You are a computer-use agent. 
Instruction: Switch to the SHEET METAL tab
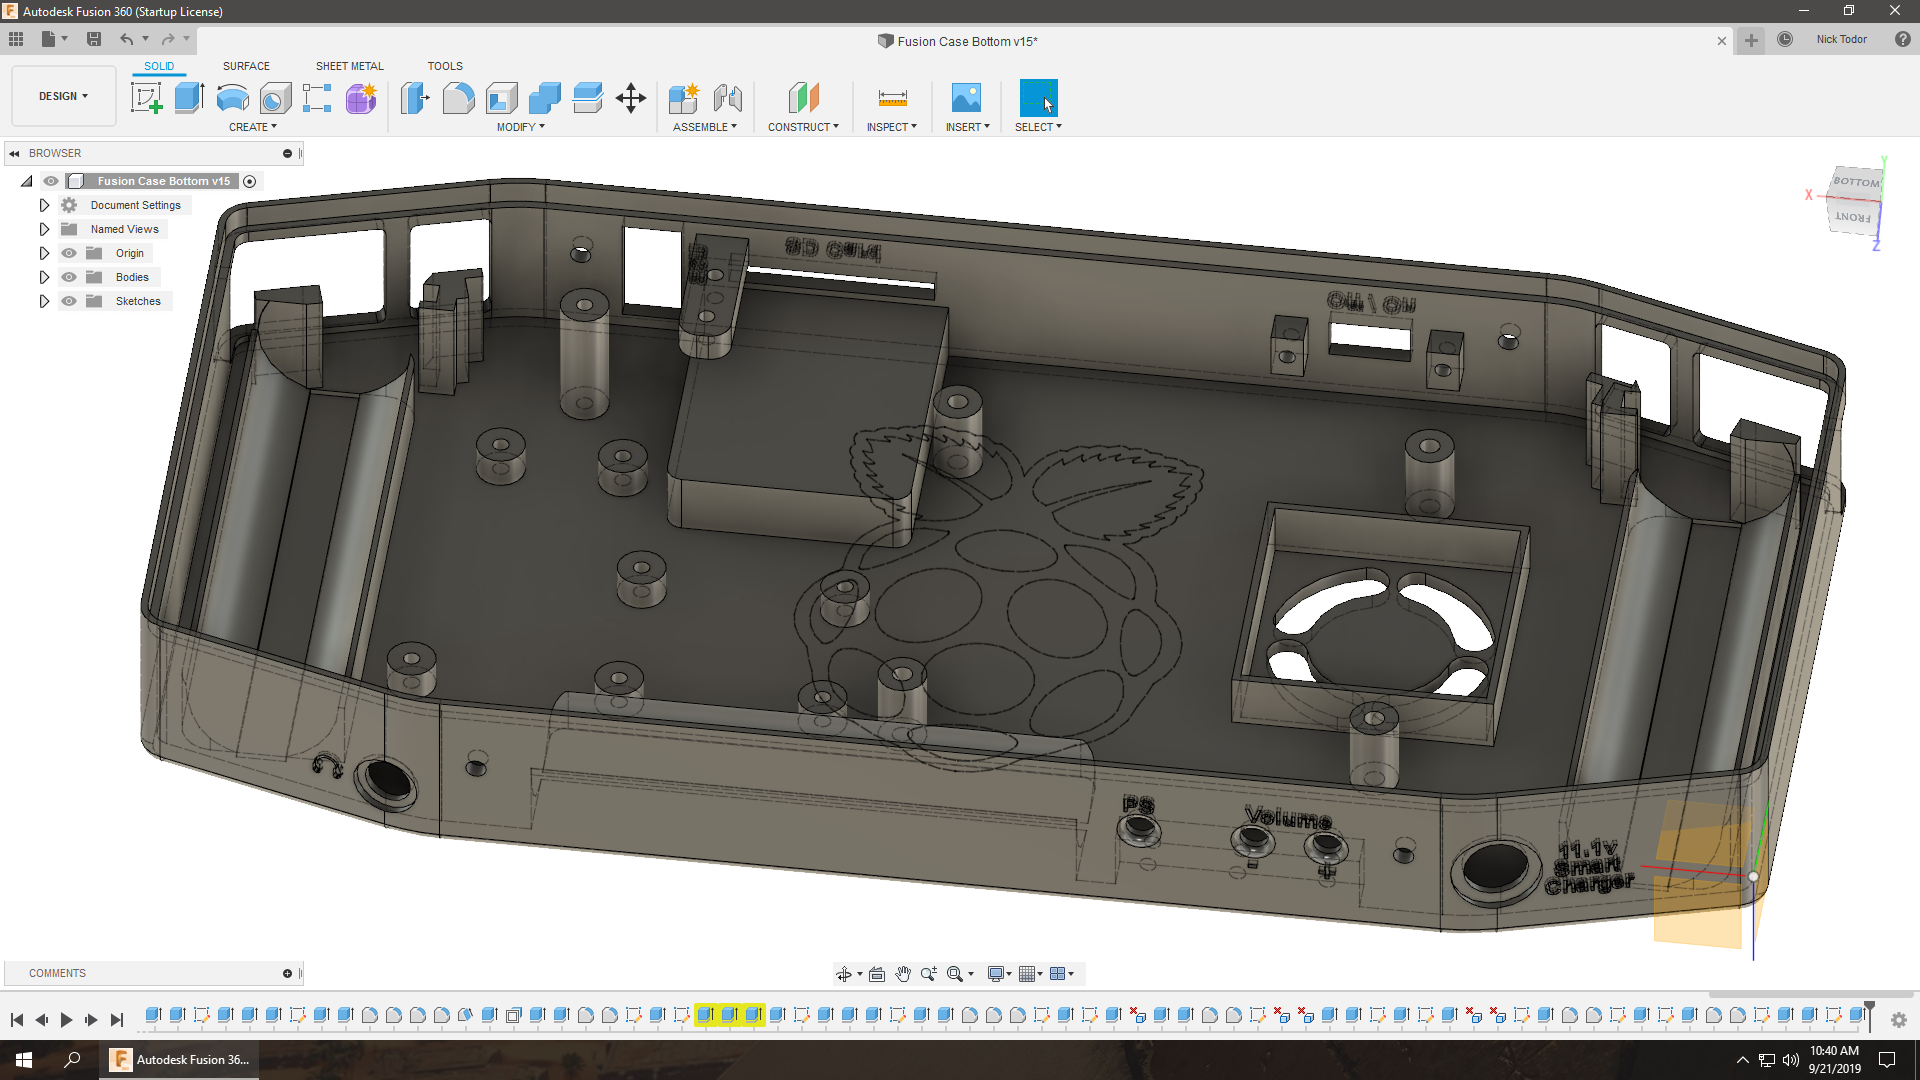pos(350,66)
